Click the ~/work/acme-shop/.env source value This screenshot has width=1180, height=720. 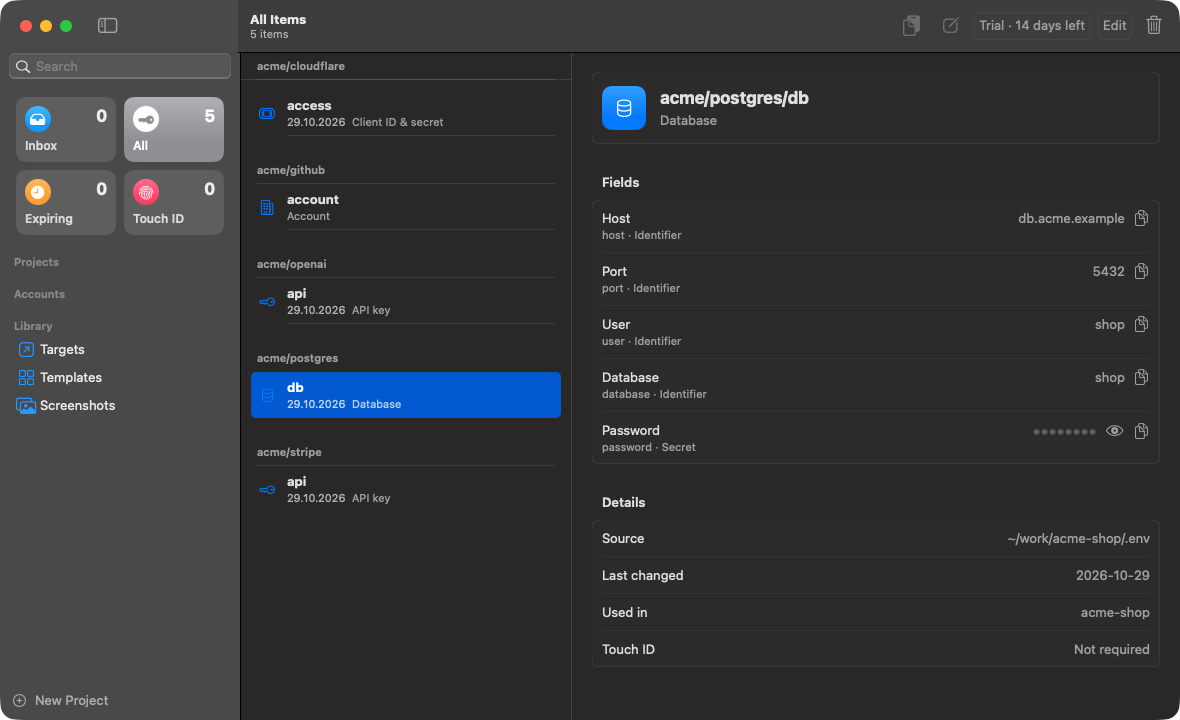[x=1078, y=539]
